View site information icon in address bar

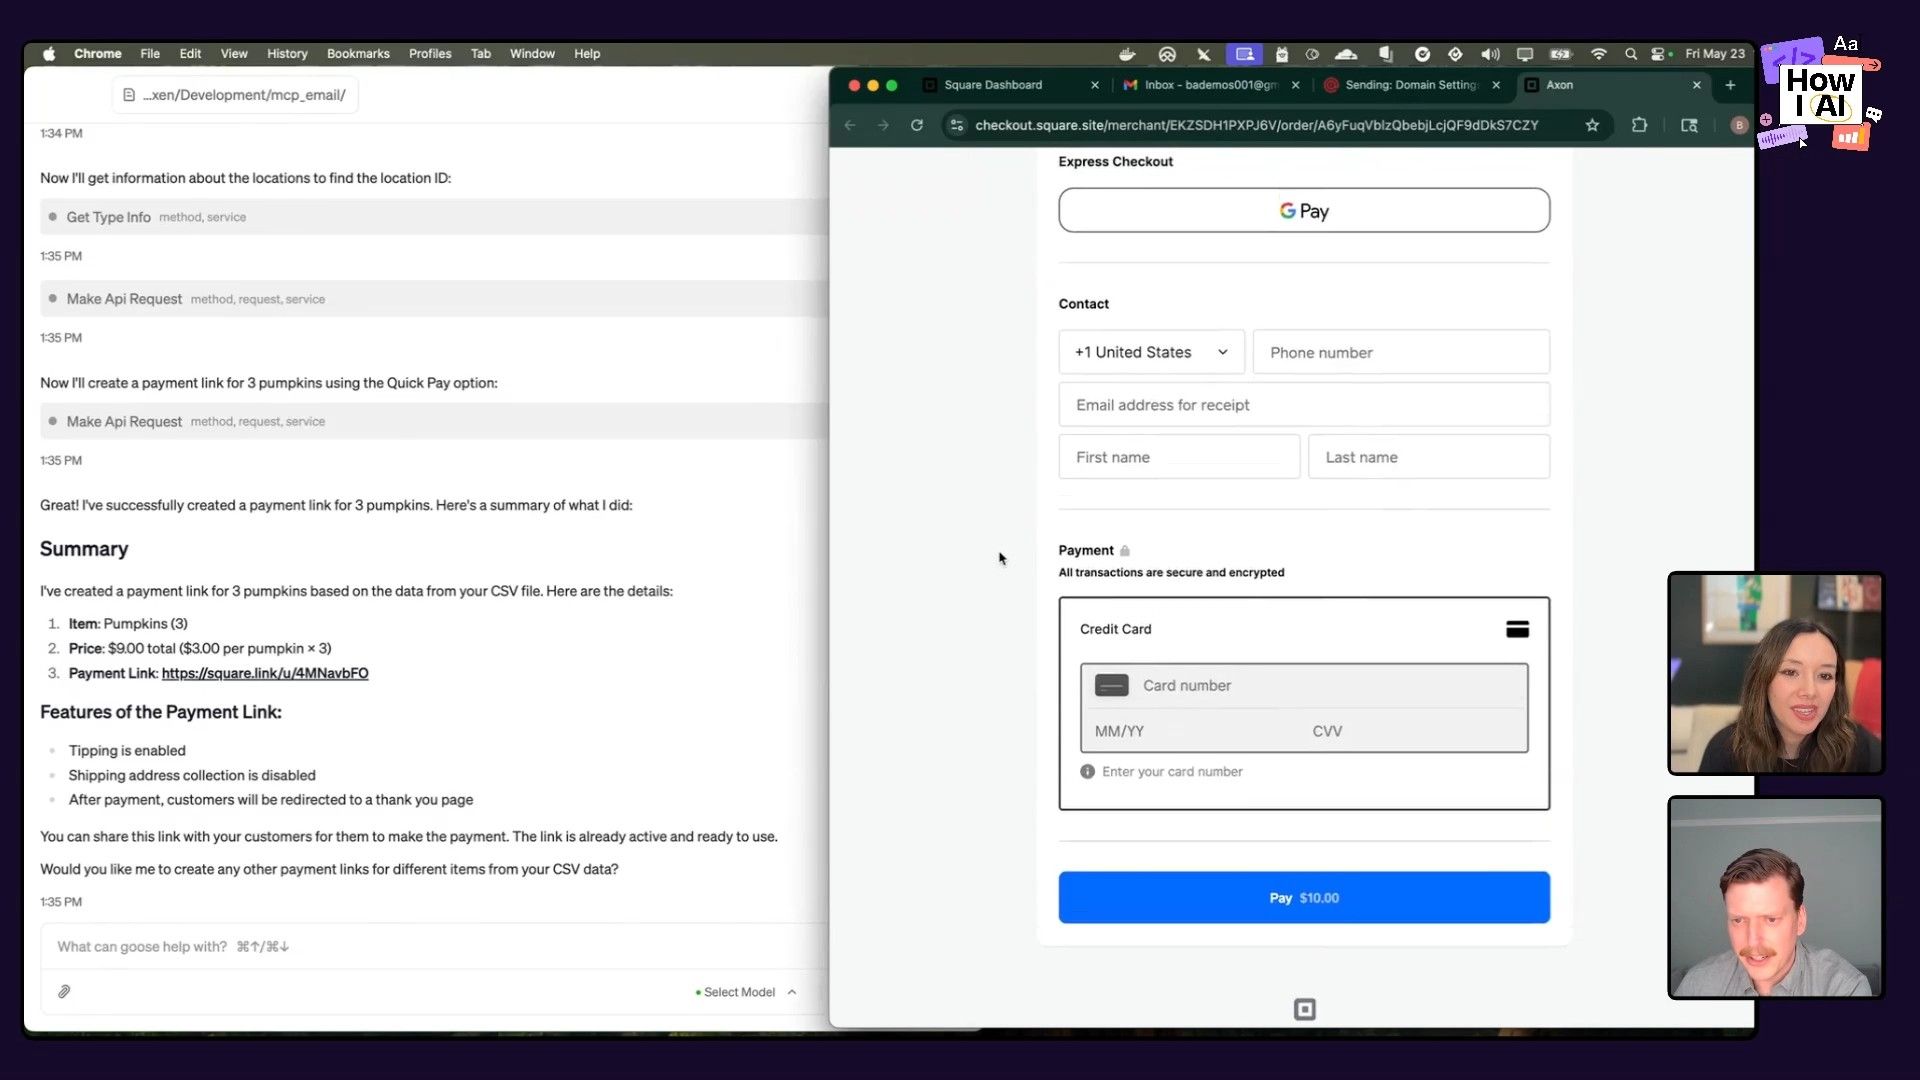click(957, 125)
